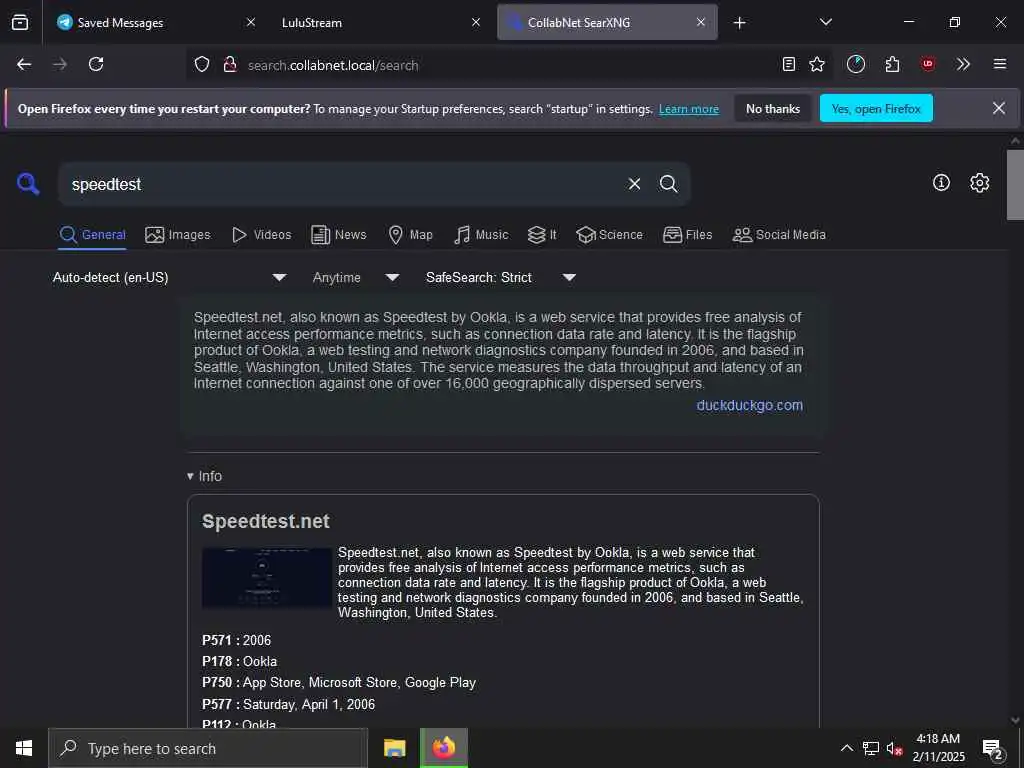
Task: Close the LuluStream tab
Action: [x=476, y=22]
